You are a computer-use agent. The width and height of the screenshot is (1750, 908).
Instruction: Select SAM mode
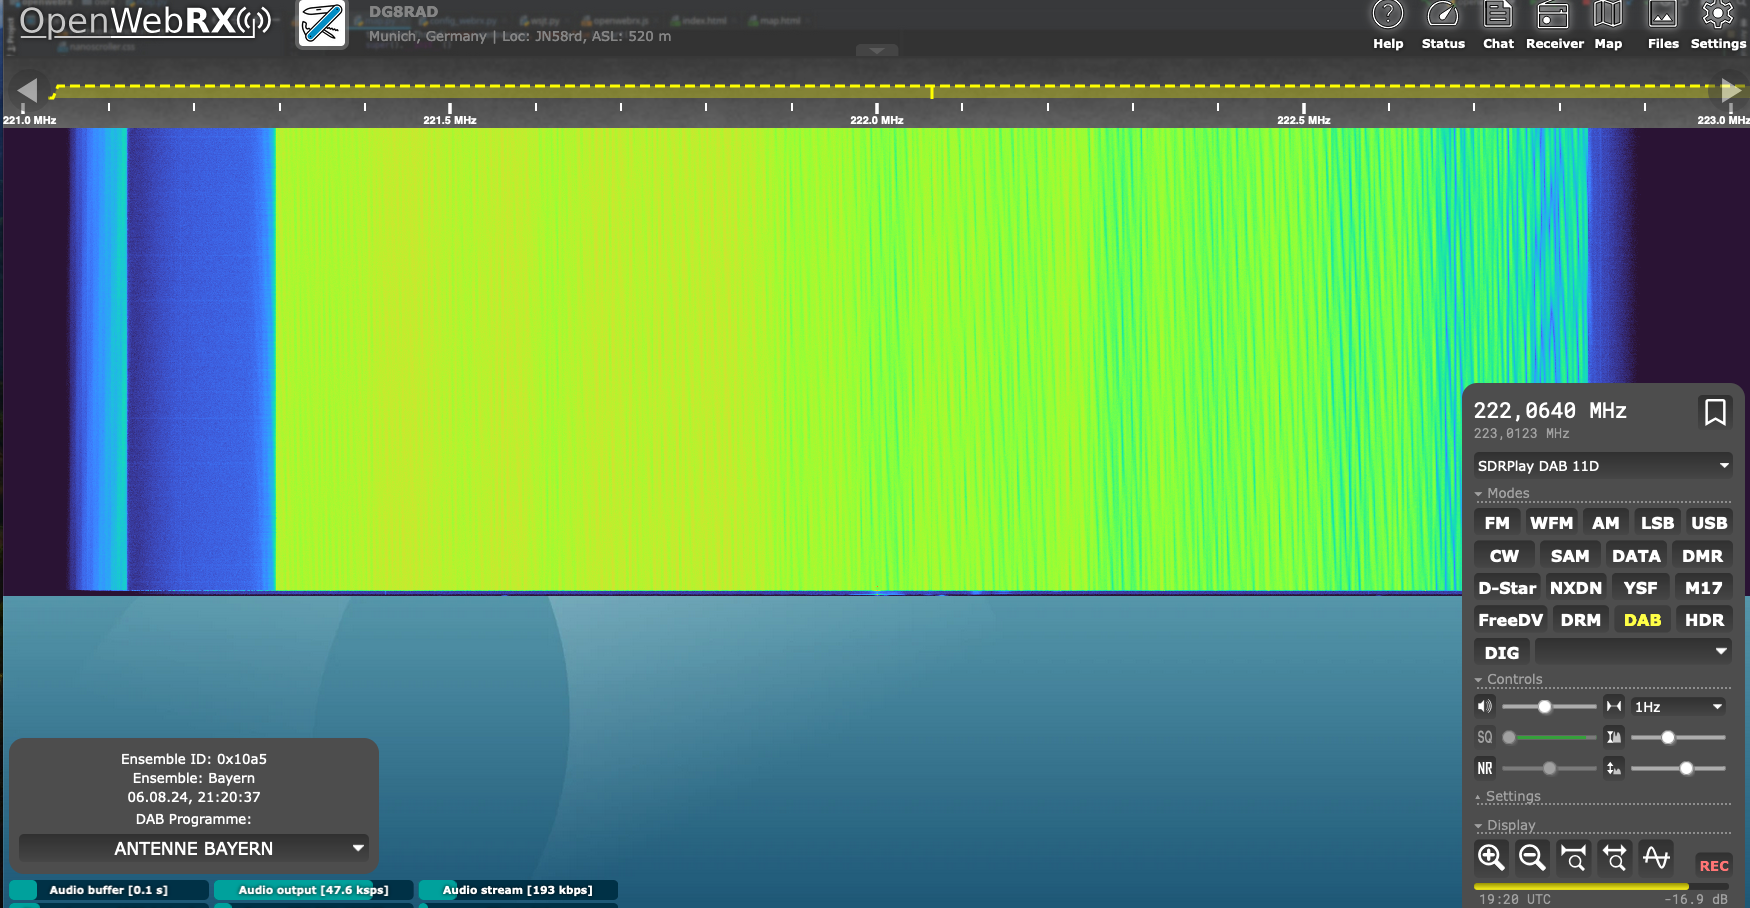click(x=1570, y=555)
